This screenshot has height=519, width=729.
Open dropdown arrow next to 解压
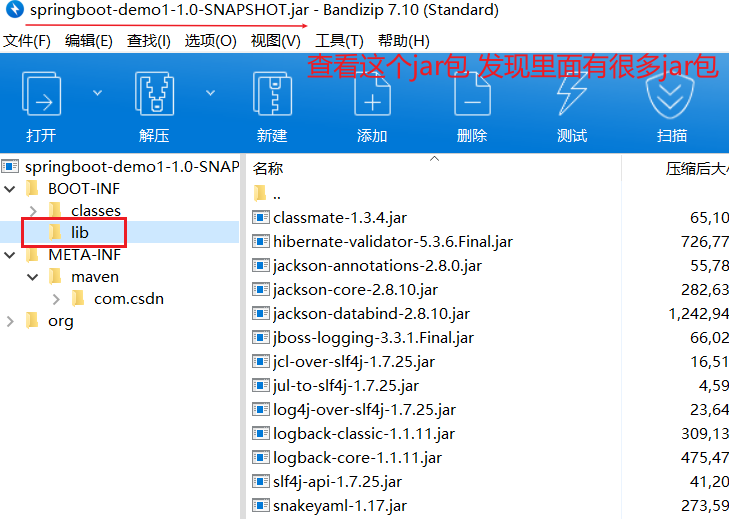pyautogui.click(x=210, y=93)
